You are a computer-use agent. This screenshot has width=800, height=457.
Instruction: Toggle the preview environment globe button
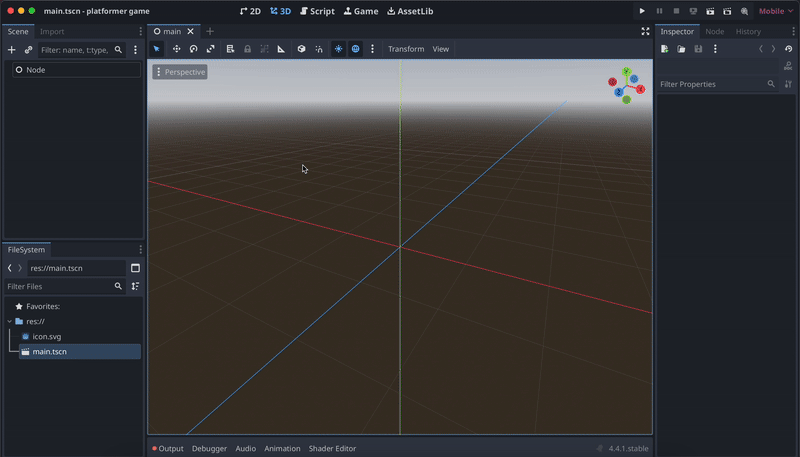click(355, 49)
